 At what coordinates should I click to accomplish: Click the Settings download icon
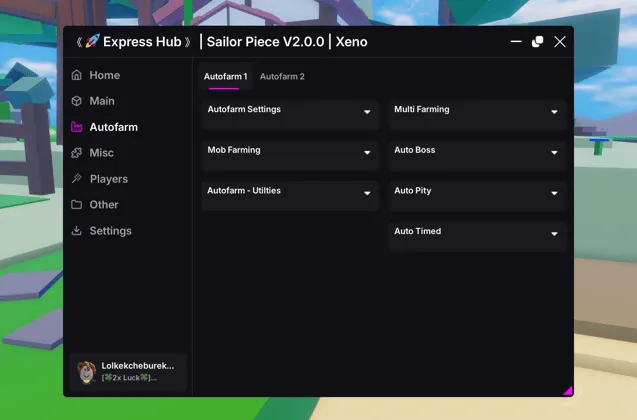pyautogui.click(x=77, y=231)
